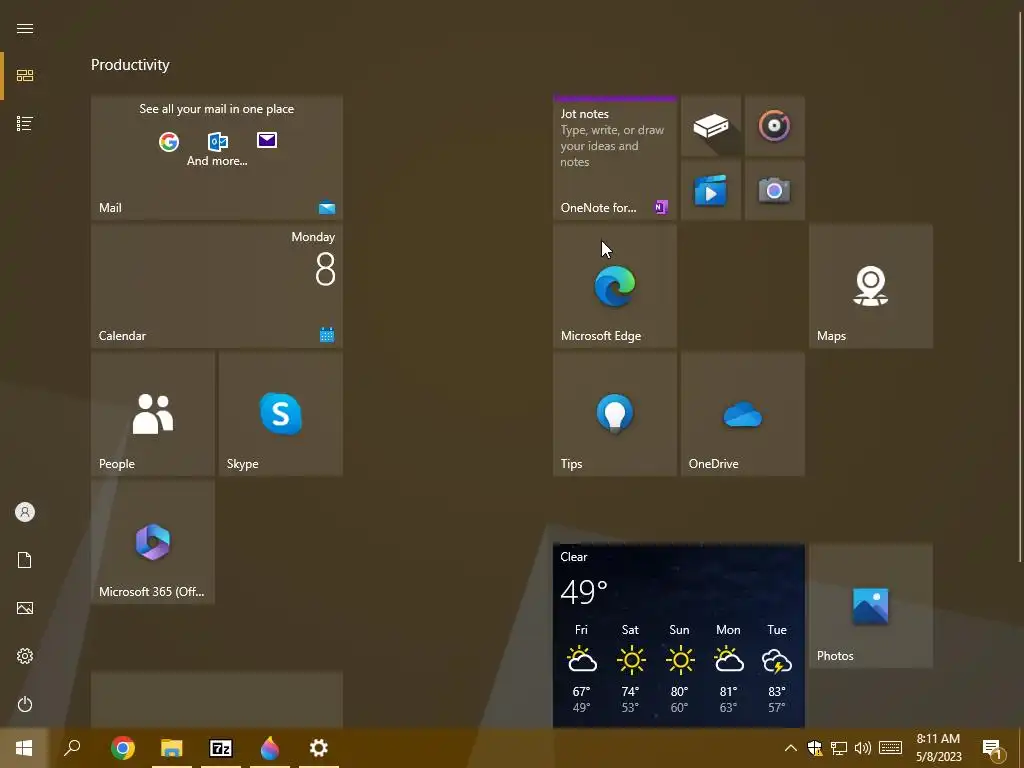Open the user account icon in sidebar
This screenshot has height=768, width=1024.
[25, 512]
